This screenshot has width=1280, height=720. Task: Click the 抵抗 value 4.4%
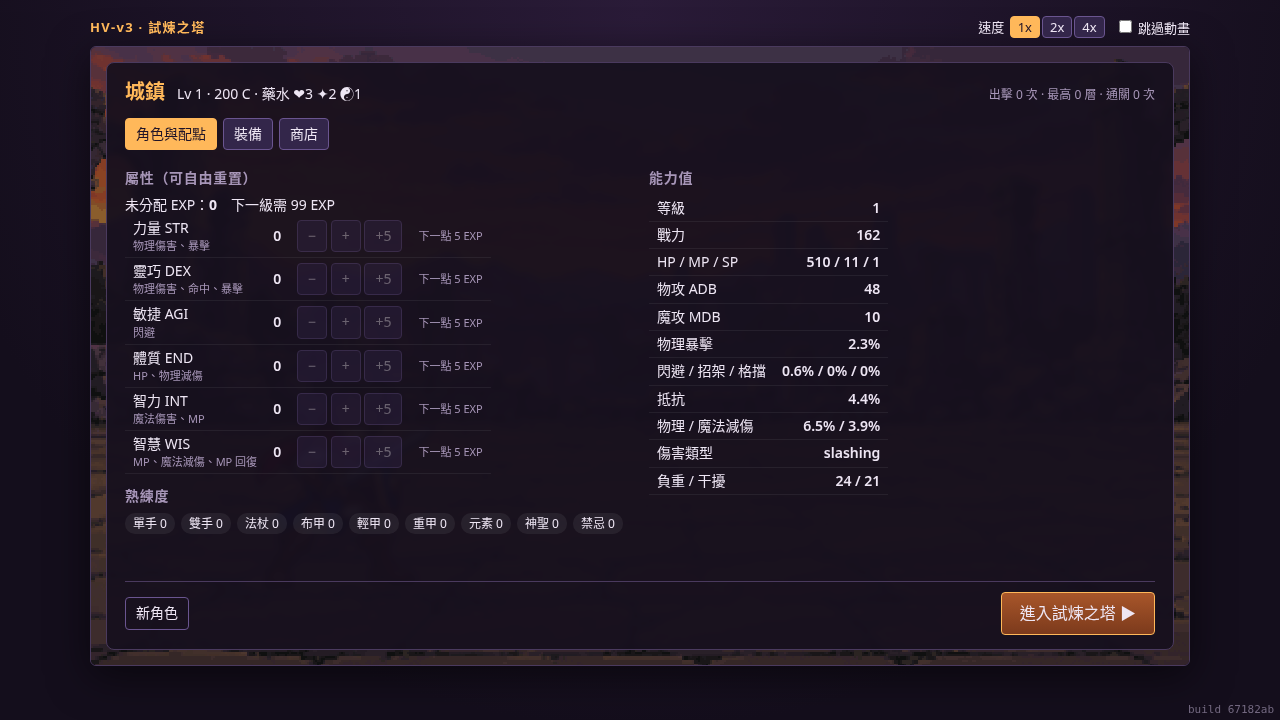tap(864, 399)
